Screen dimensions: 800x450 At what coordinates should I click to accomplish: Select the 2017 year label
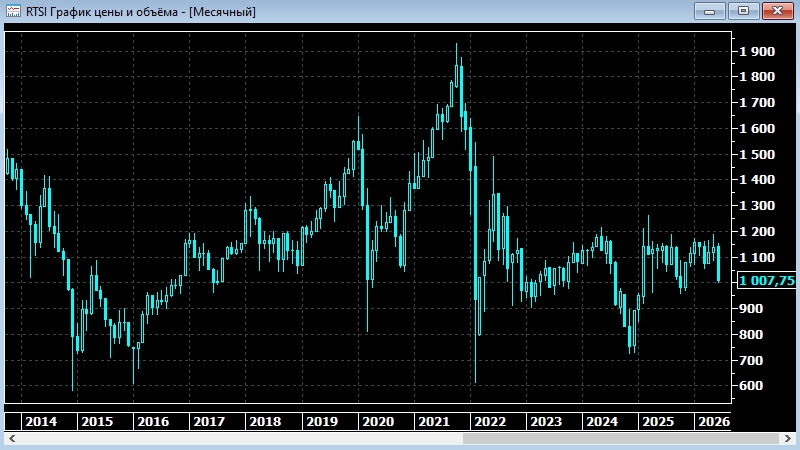click(x=209, y=421)
